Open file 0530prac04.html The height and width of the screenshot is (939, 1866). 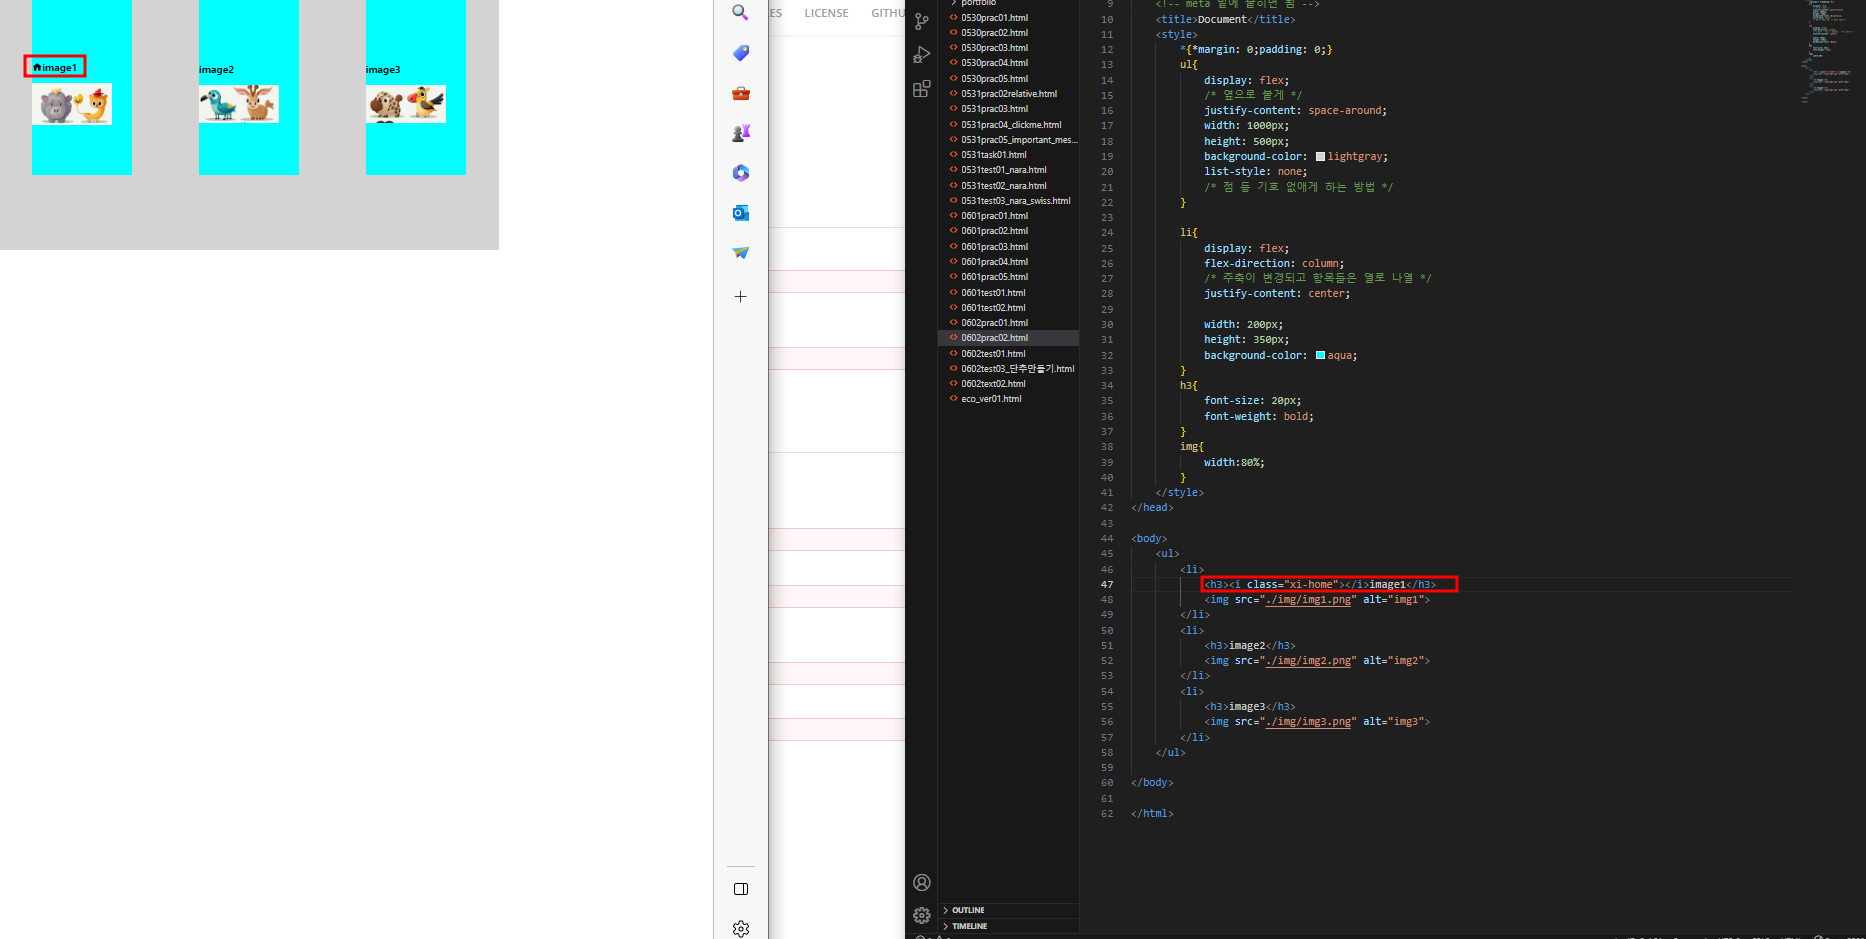994,63
